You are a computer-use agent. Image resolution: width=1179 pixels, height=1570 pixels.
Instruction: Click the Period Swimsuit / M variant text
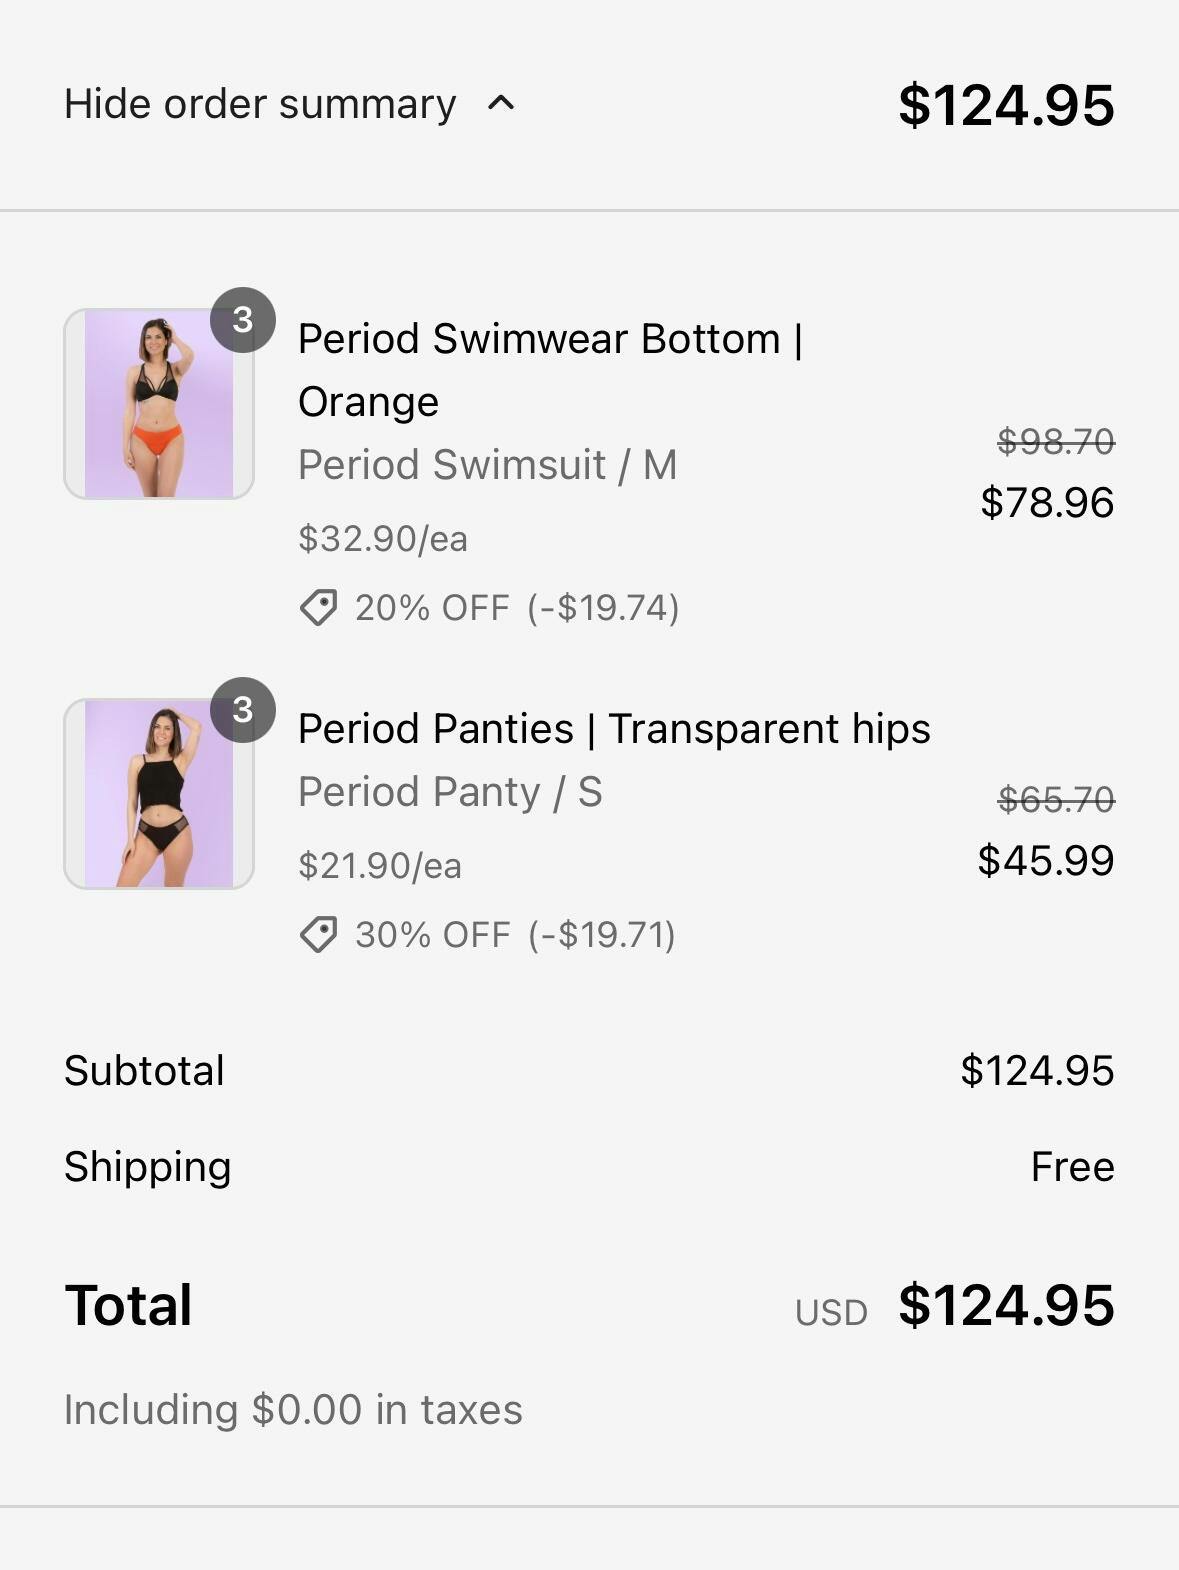pyautogui.click(x=487, y=465)
